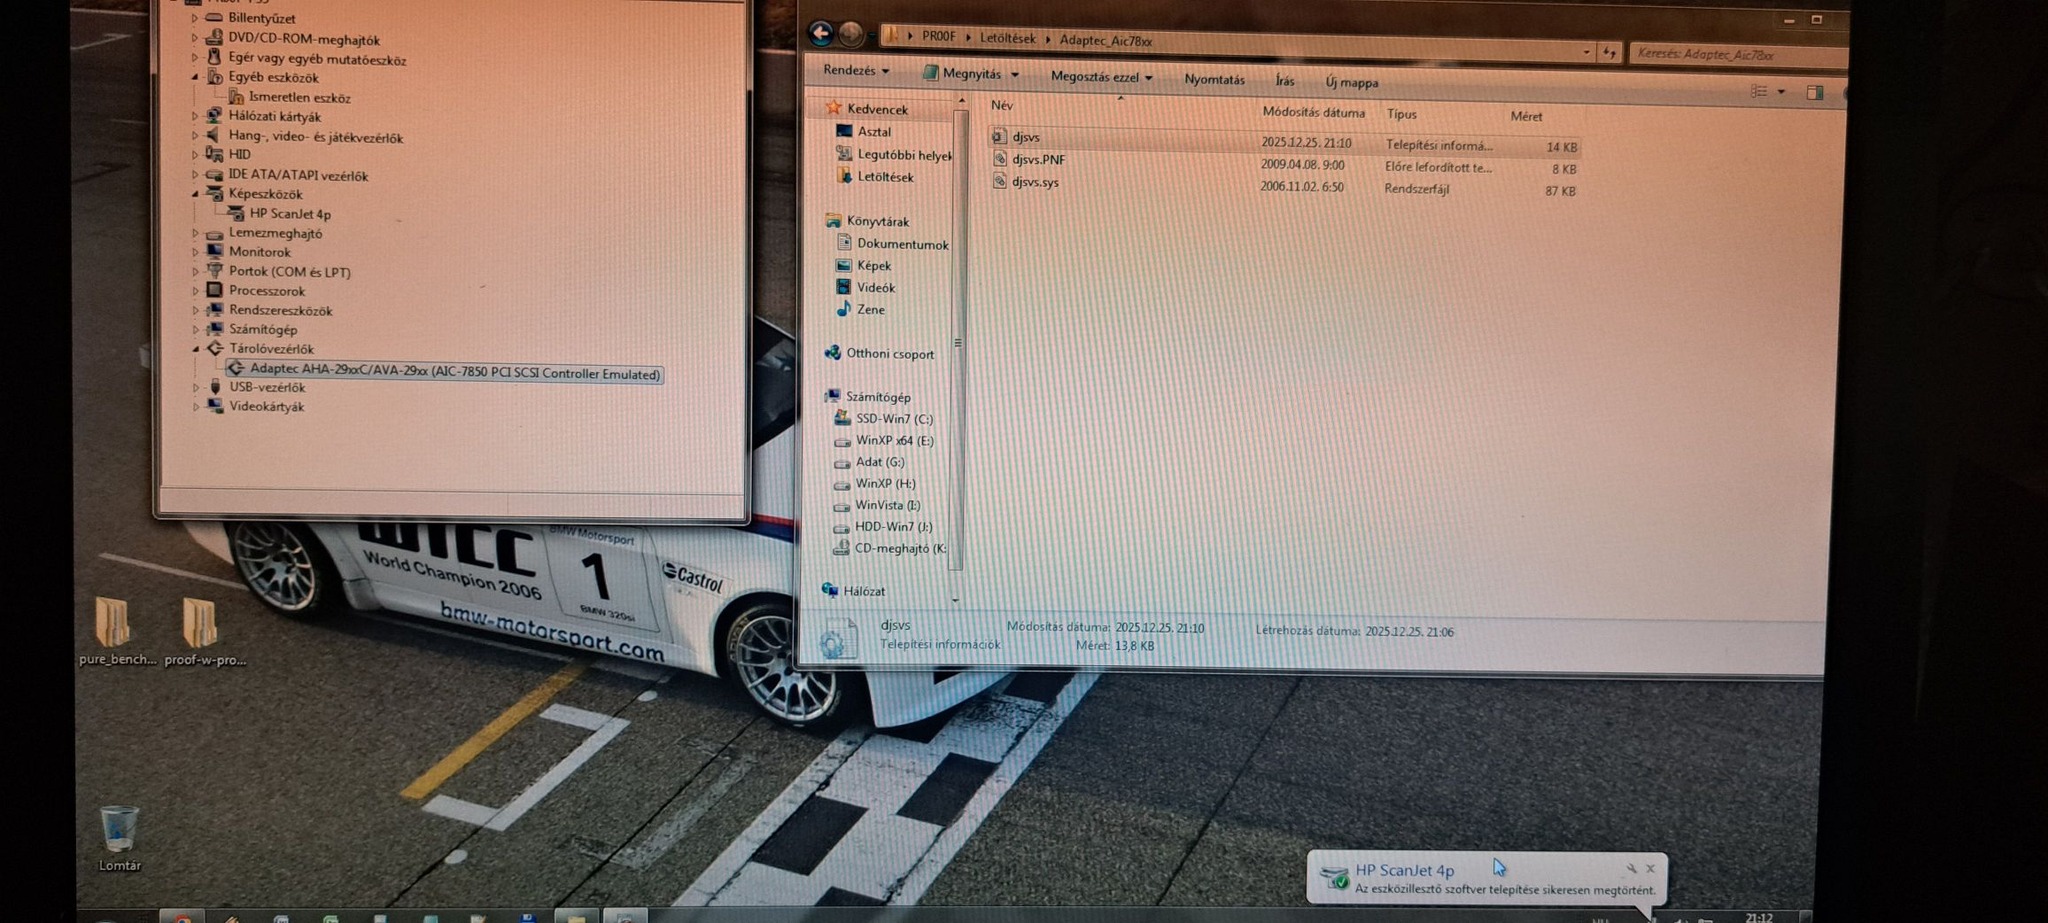The image size is (2048, 923).
Task: Click the HP ScanJet 4p scanner device icon
Action: click(236, 213)
